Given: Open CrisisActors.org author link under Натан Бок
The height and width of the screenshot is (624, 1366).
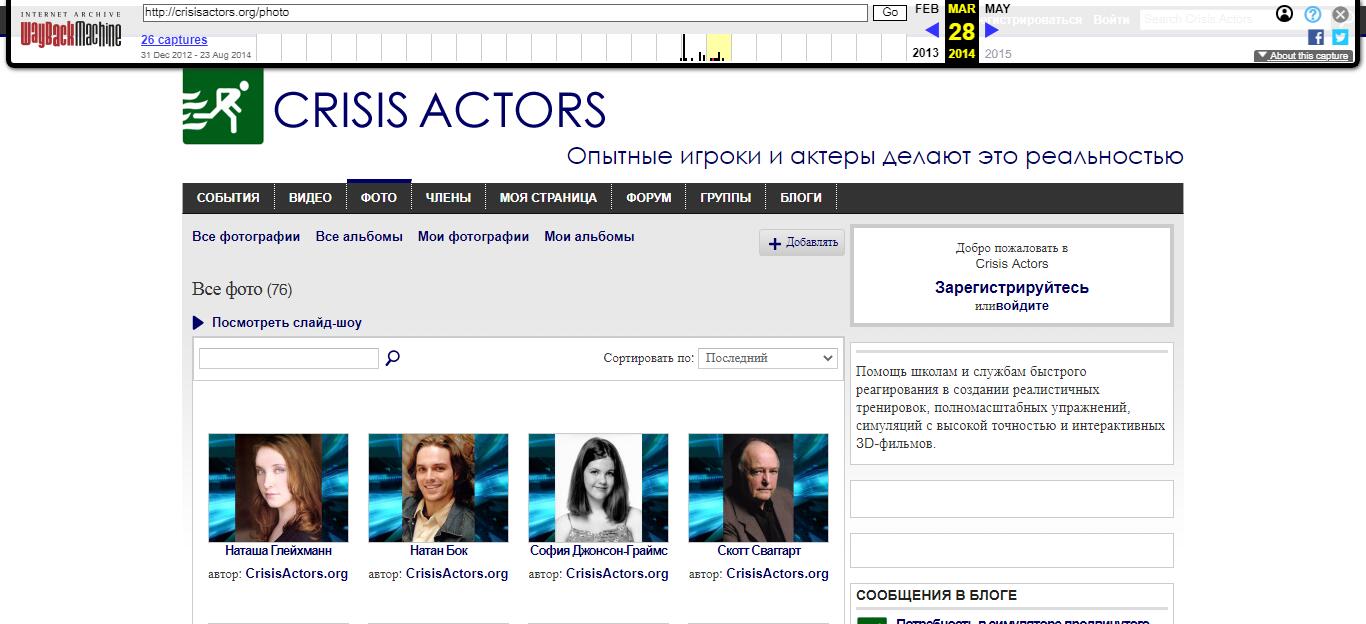Looking at the screenshot, I should [457, 574].
